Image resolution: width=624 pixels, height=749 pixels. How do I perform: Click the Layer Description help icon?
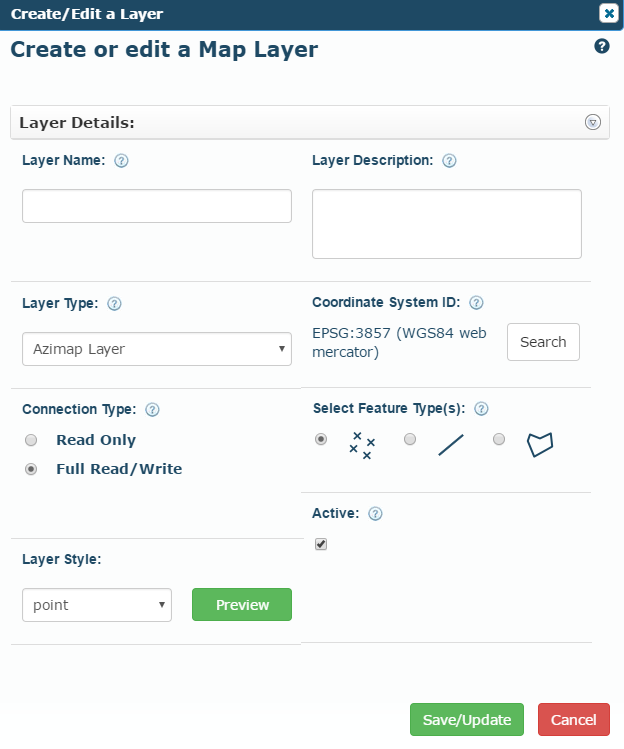click(449, 160)
